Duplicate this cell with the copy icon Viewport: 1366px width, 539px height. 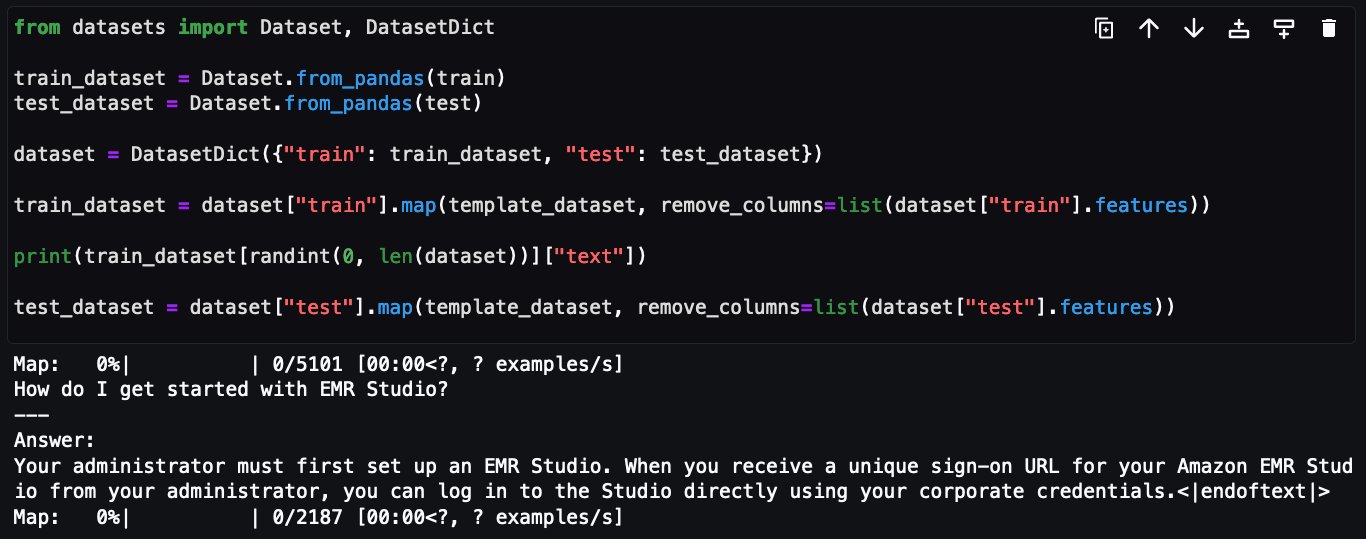1104,29
